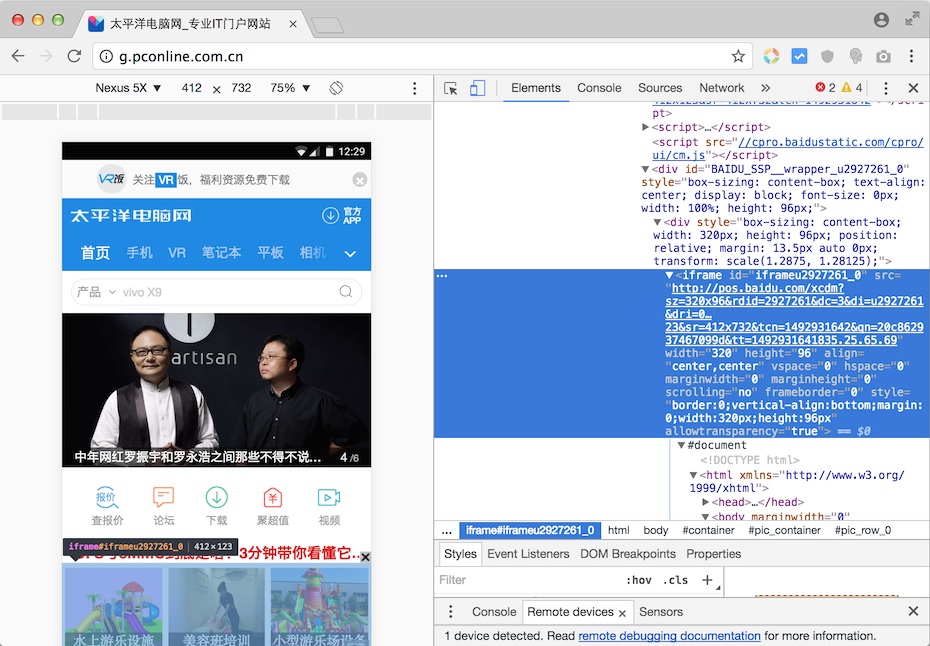
Task: Open the 75% zoom dropdown
Action: coord(290,88)
